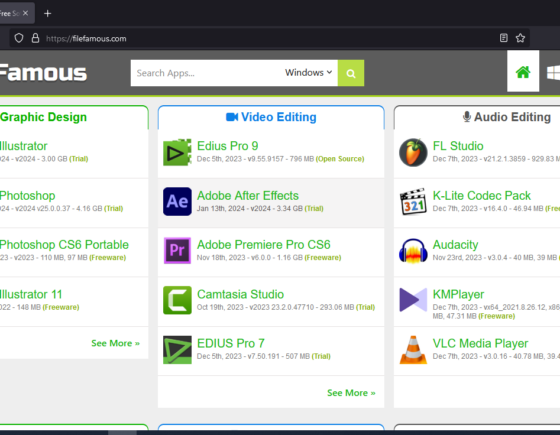Click the Premiere Pro Pr icon
Image resolution: width=560 pixels, height=435 pixels.
pos(177,250)
